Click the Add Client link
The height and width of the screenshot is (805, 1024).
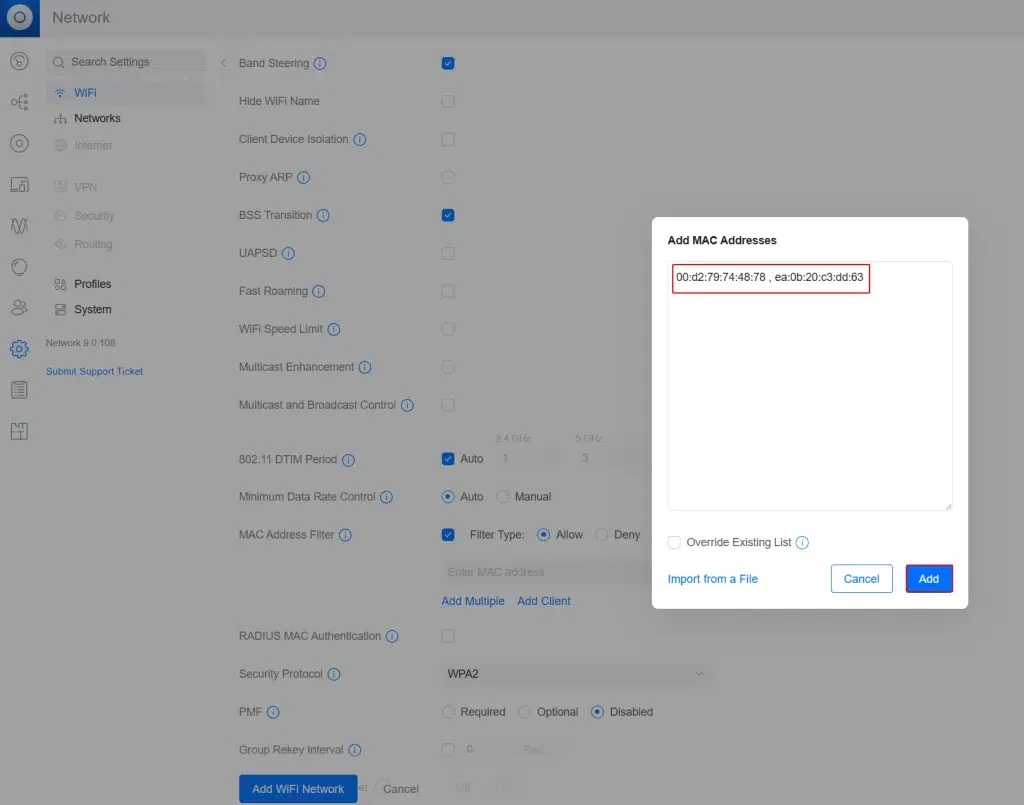[544, 601]
